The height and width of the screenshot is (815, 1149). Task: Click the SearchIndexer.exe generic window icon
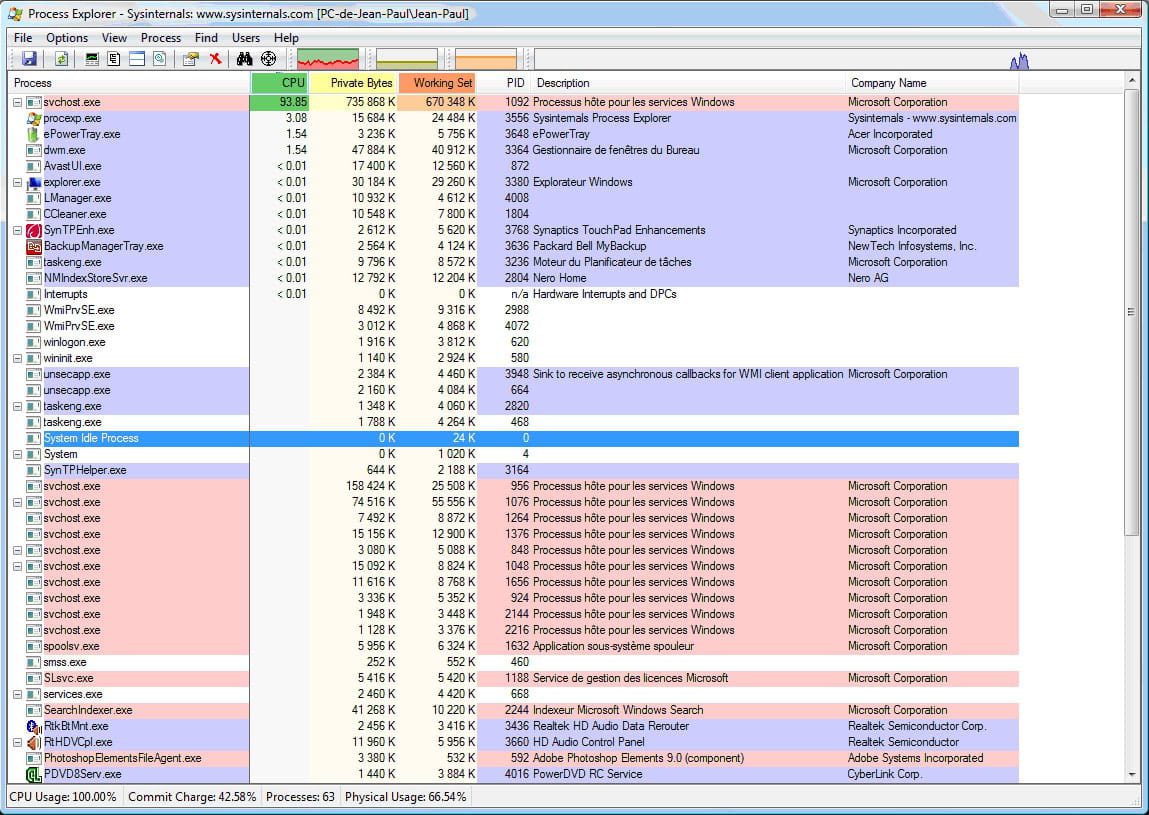pos(34,710)
